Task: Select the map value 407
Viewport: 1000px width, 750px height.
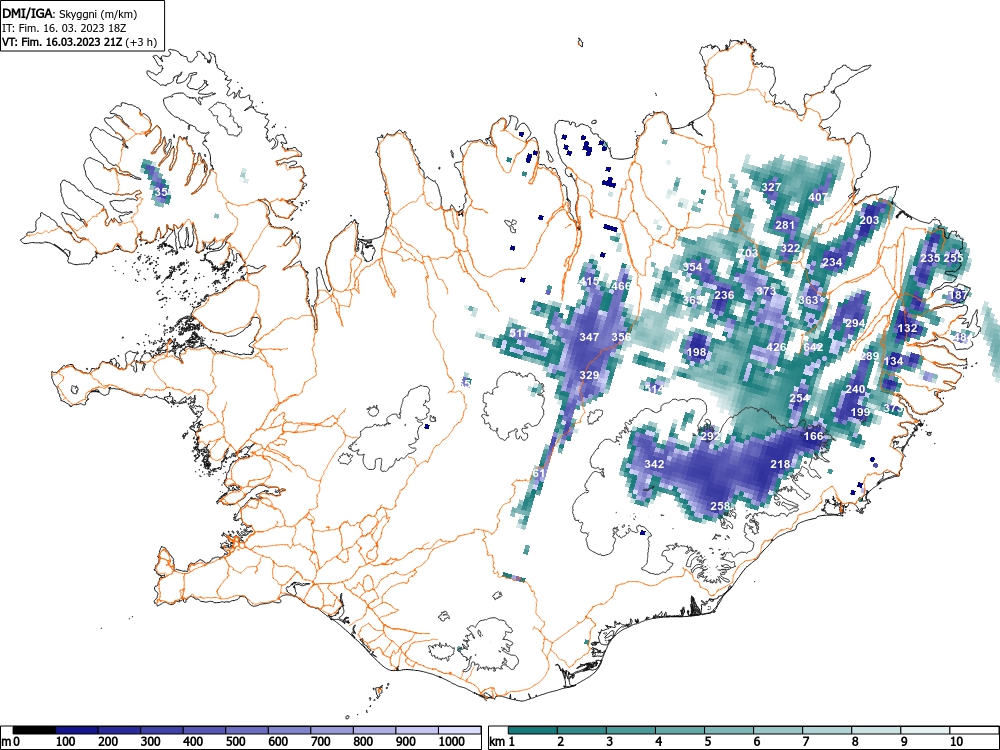Action: (818, 197)
